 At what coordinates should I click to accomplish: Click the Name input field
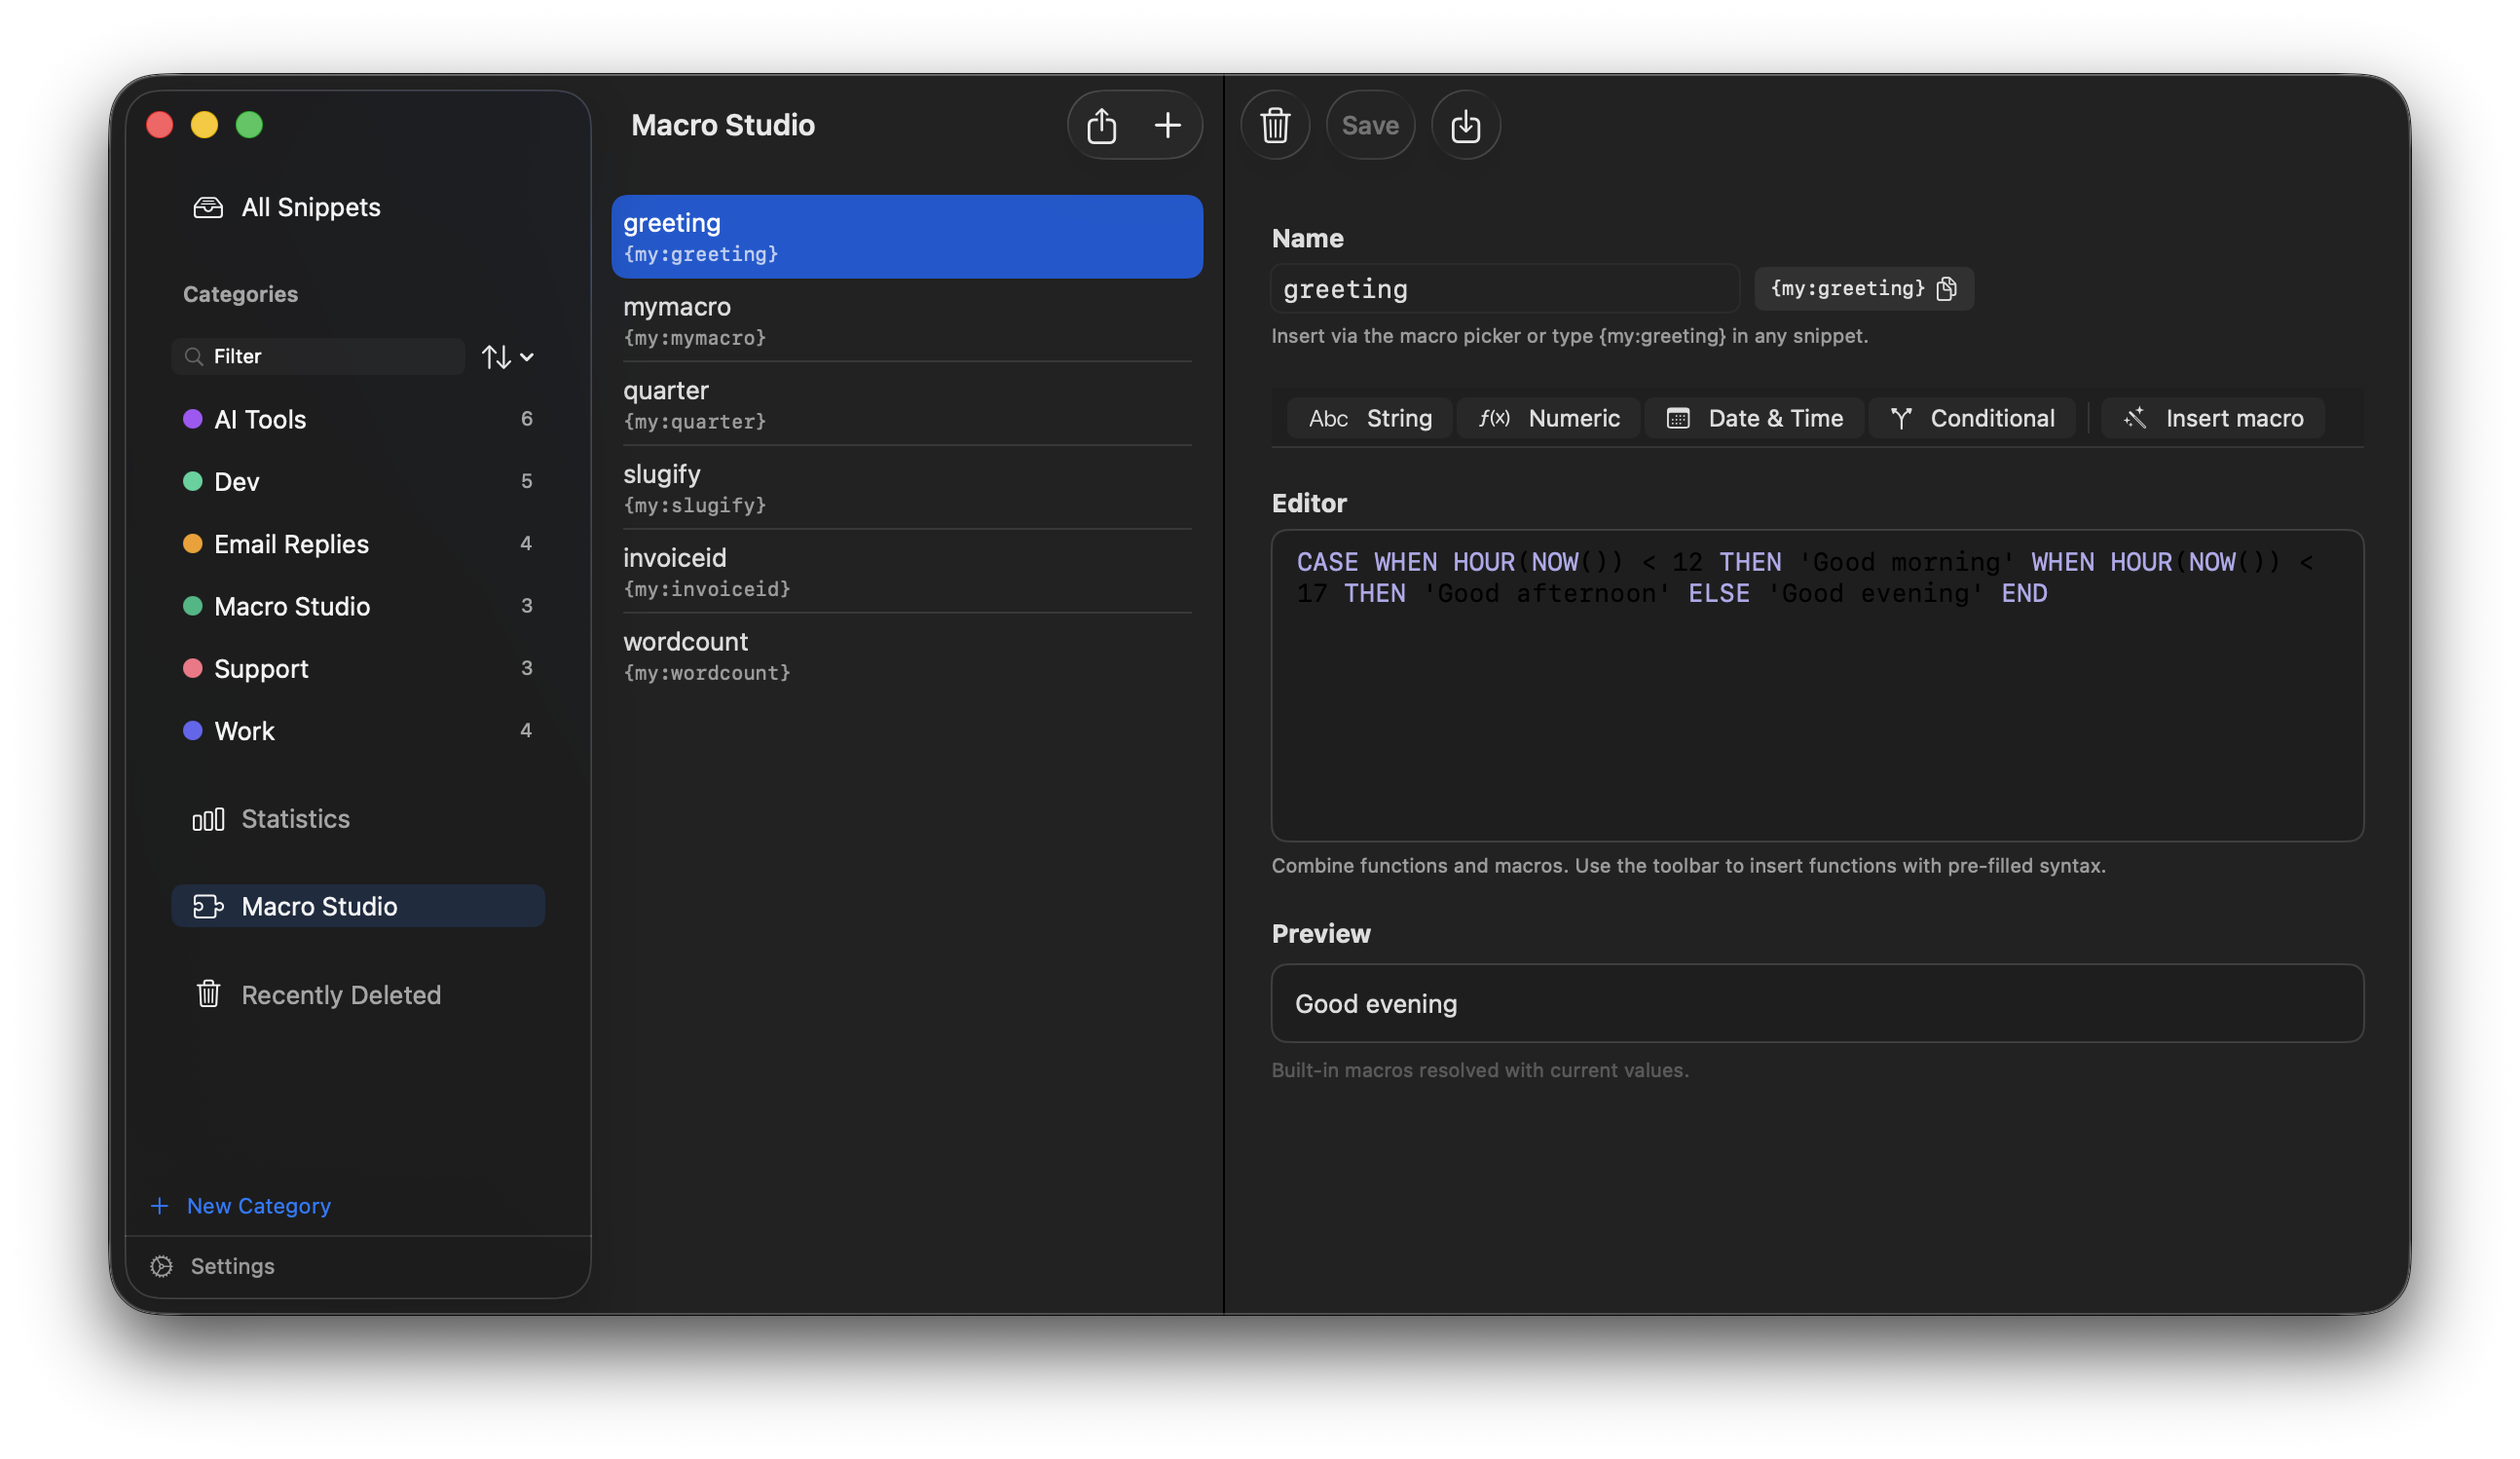coord(1505,289)
